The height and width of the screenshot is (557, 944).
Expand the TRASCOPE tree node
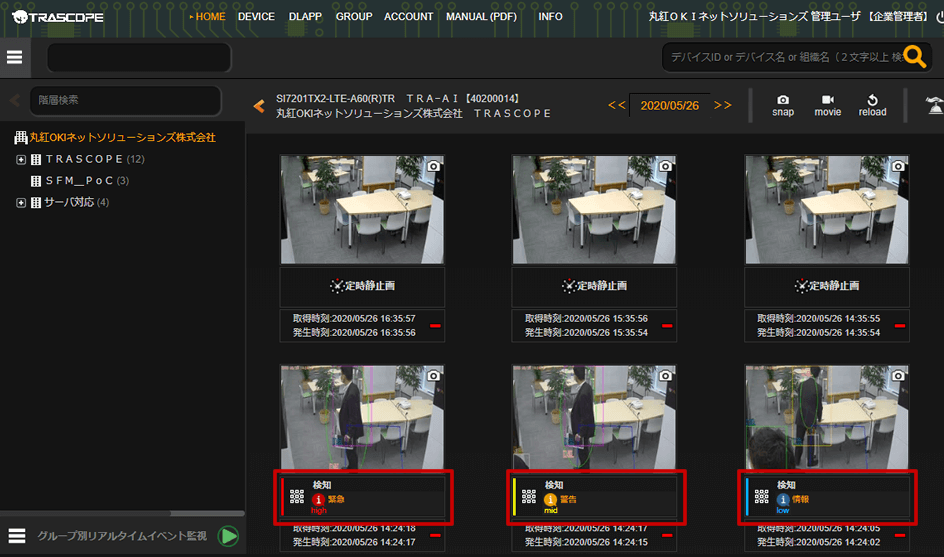pyautogui.click(x=21, y=160)
